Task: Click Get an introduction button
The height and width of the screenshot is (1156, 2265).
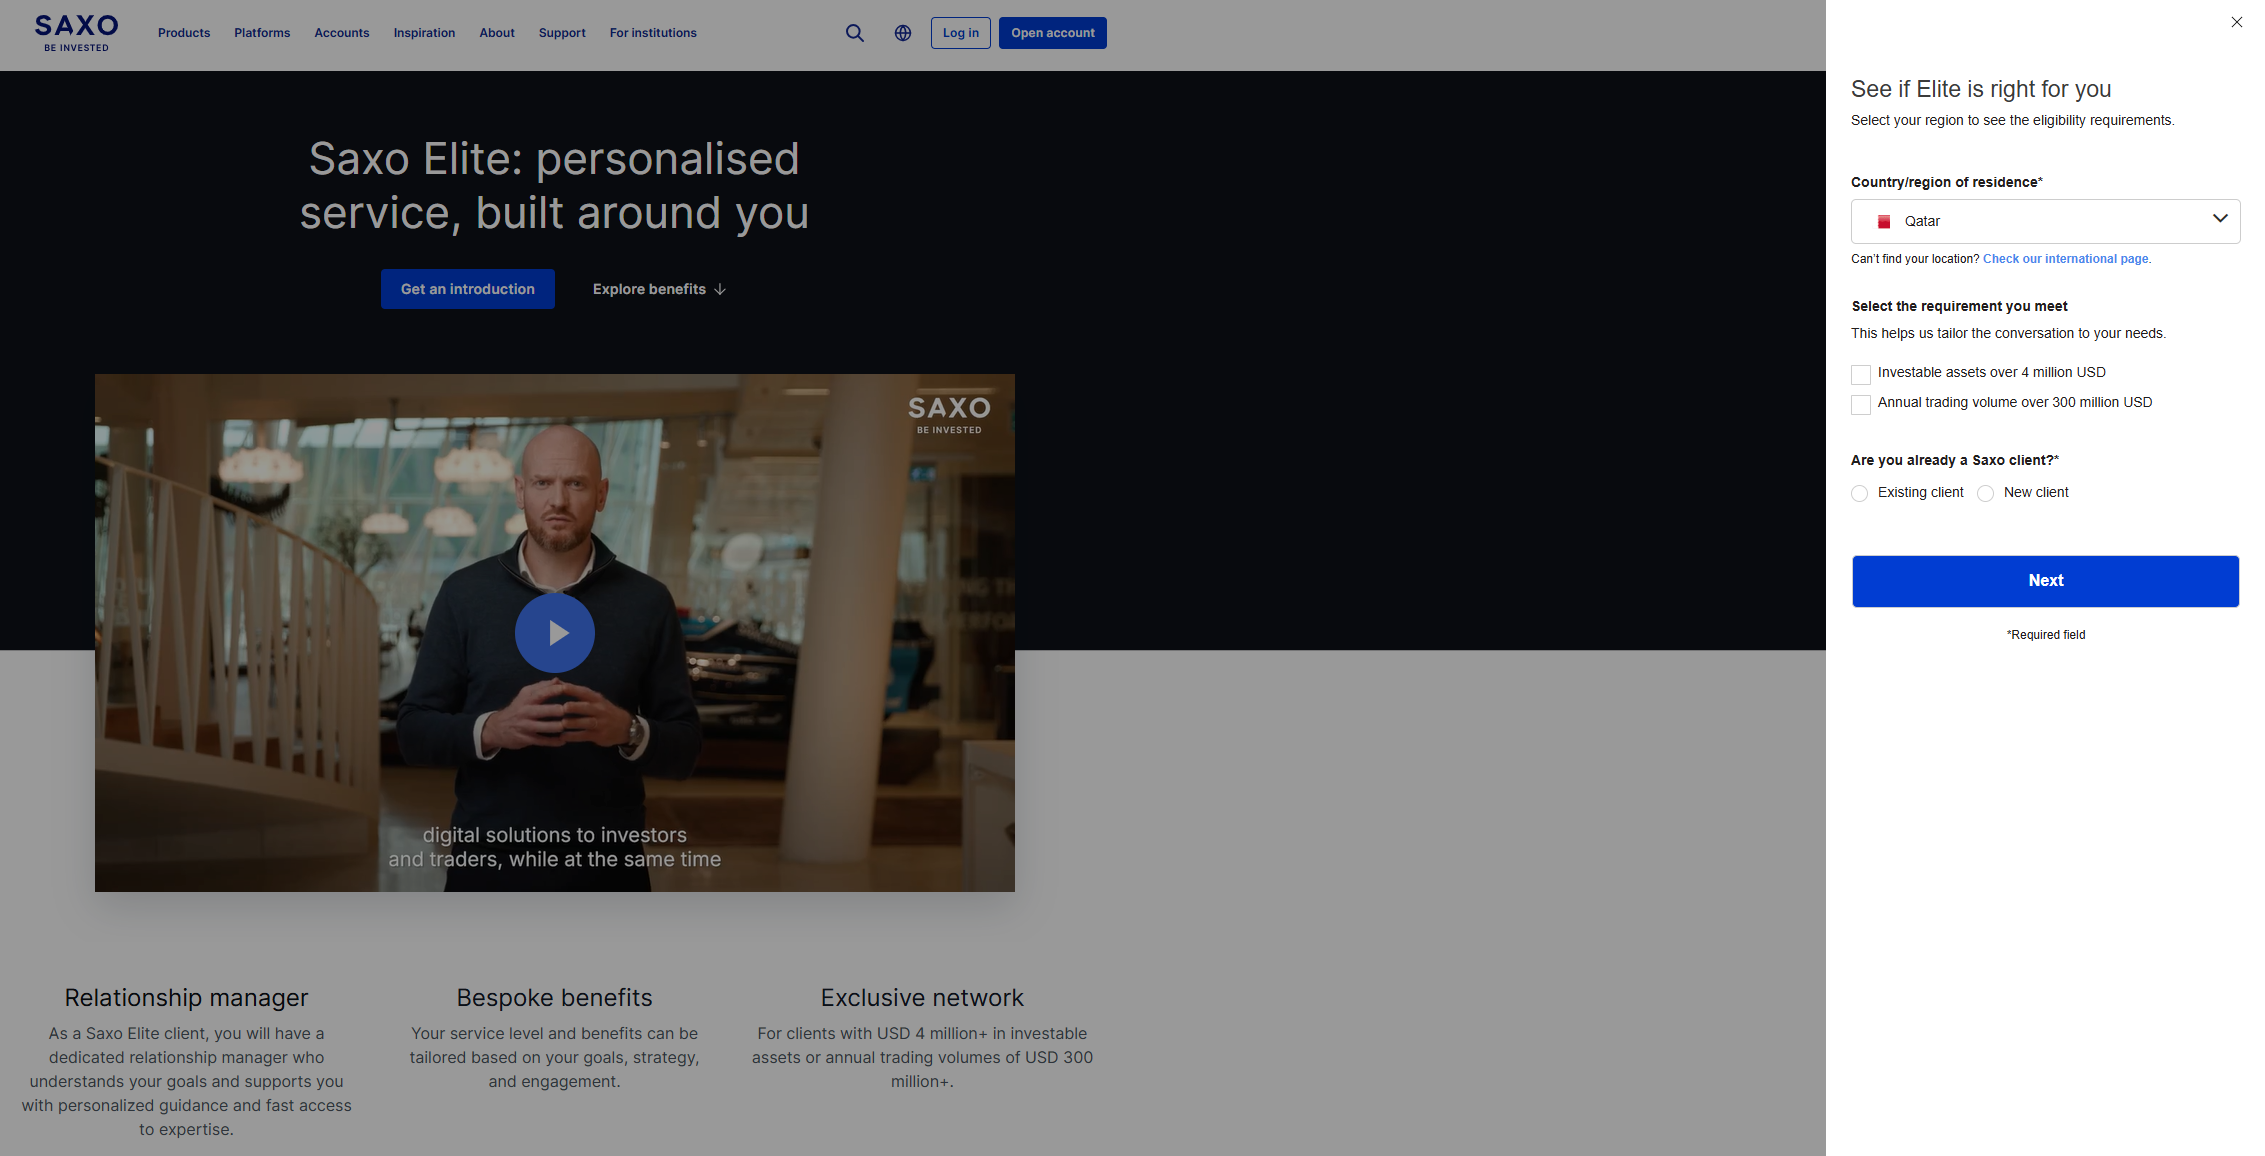Action: coord(467,289)
